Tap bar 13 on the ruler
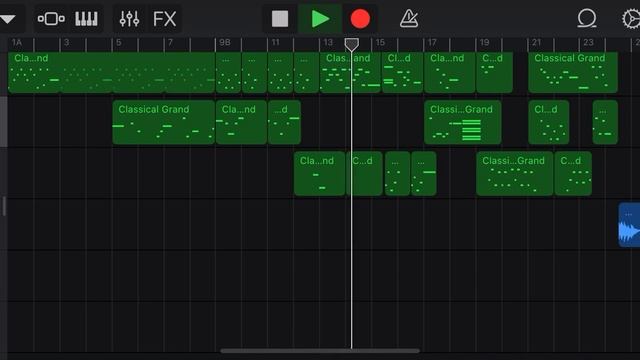 (x=328, y=42)
